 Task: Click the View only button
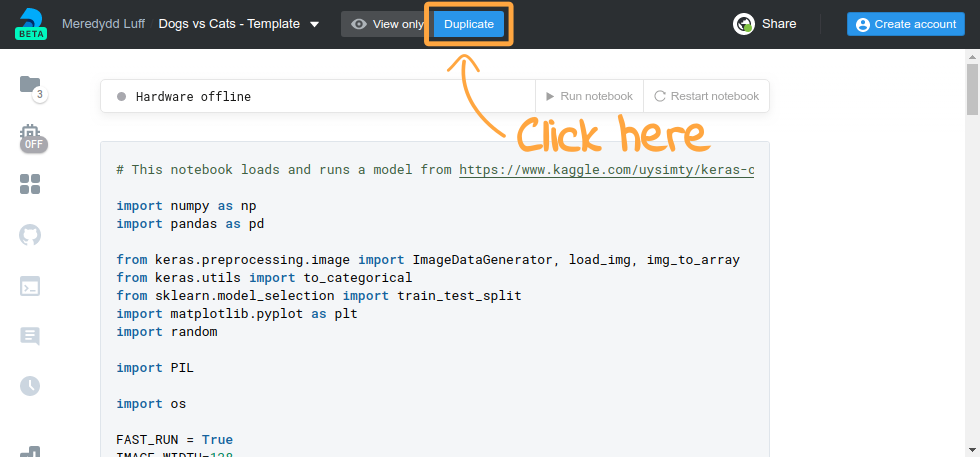click(x=387, y=24)
